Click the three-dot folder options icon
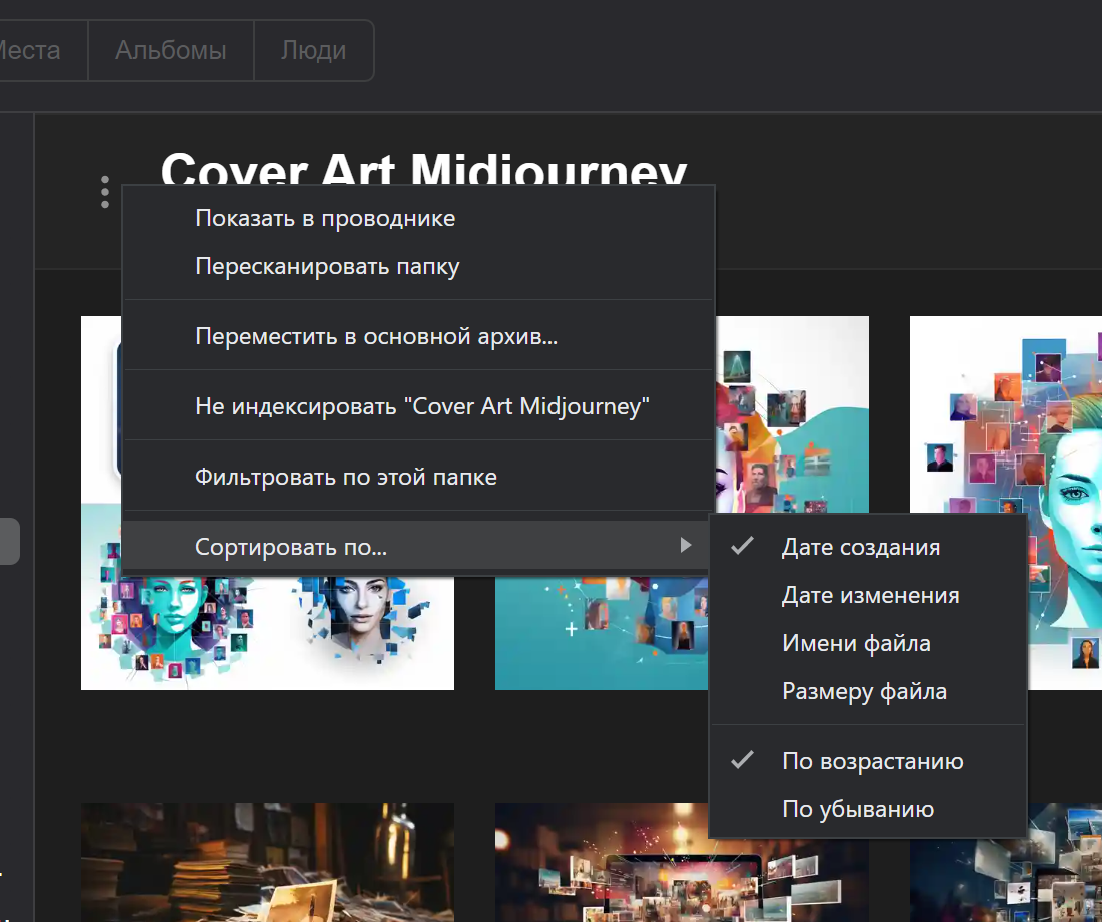 tap(105, 192)
